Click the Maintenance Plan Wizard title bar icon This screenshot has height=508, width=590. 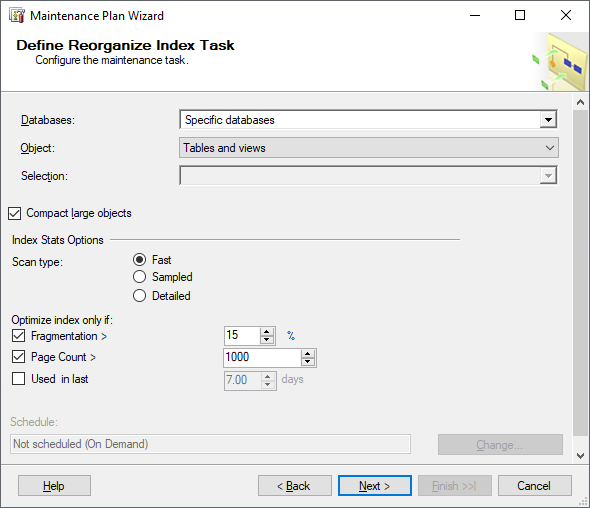[17, 16]
